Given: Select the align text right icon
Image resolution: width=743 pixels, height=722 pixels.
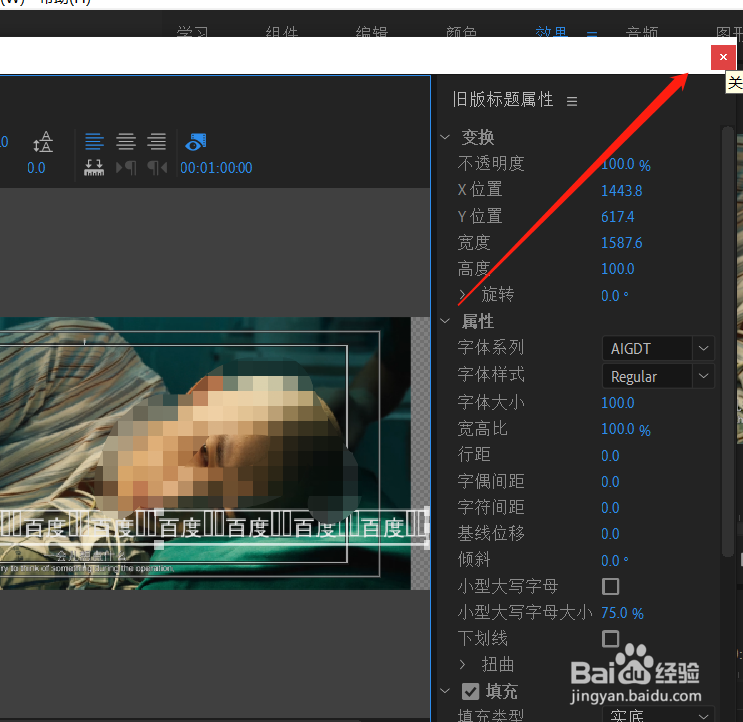Looking at the screenshot, I should [157, 142].
